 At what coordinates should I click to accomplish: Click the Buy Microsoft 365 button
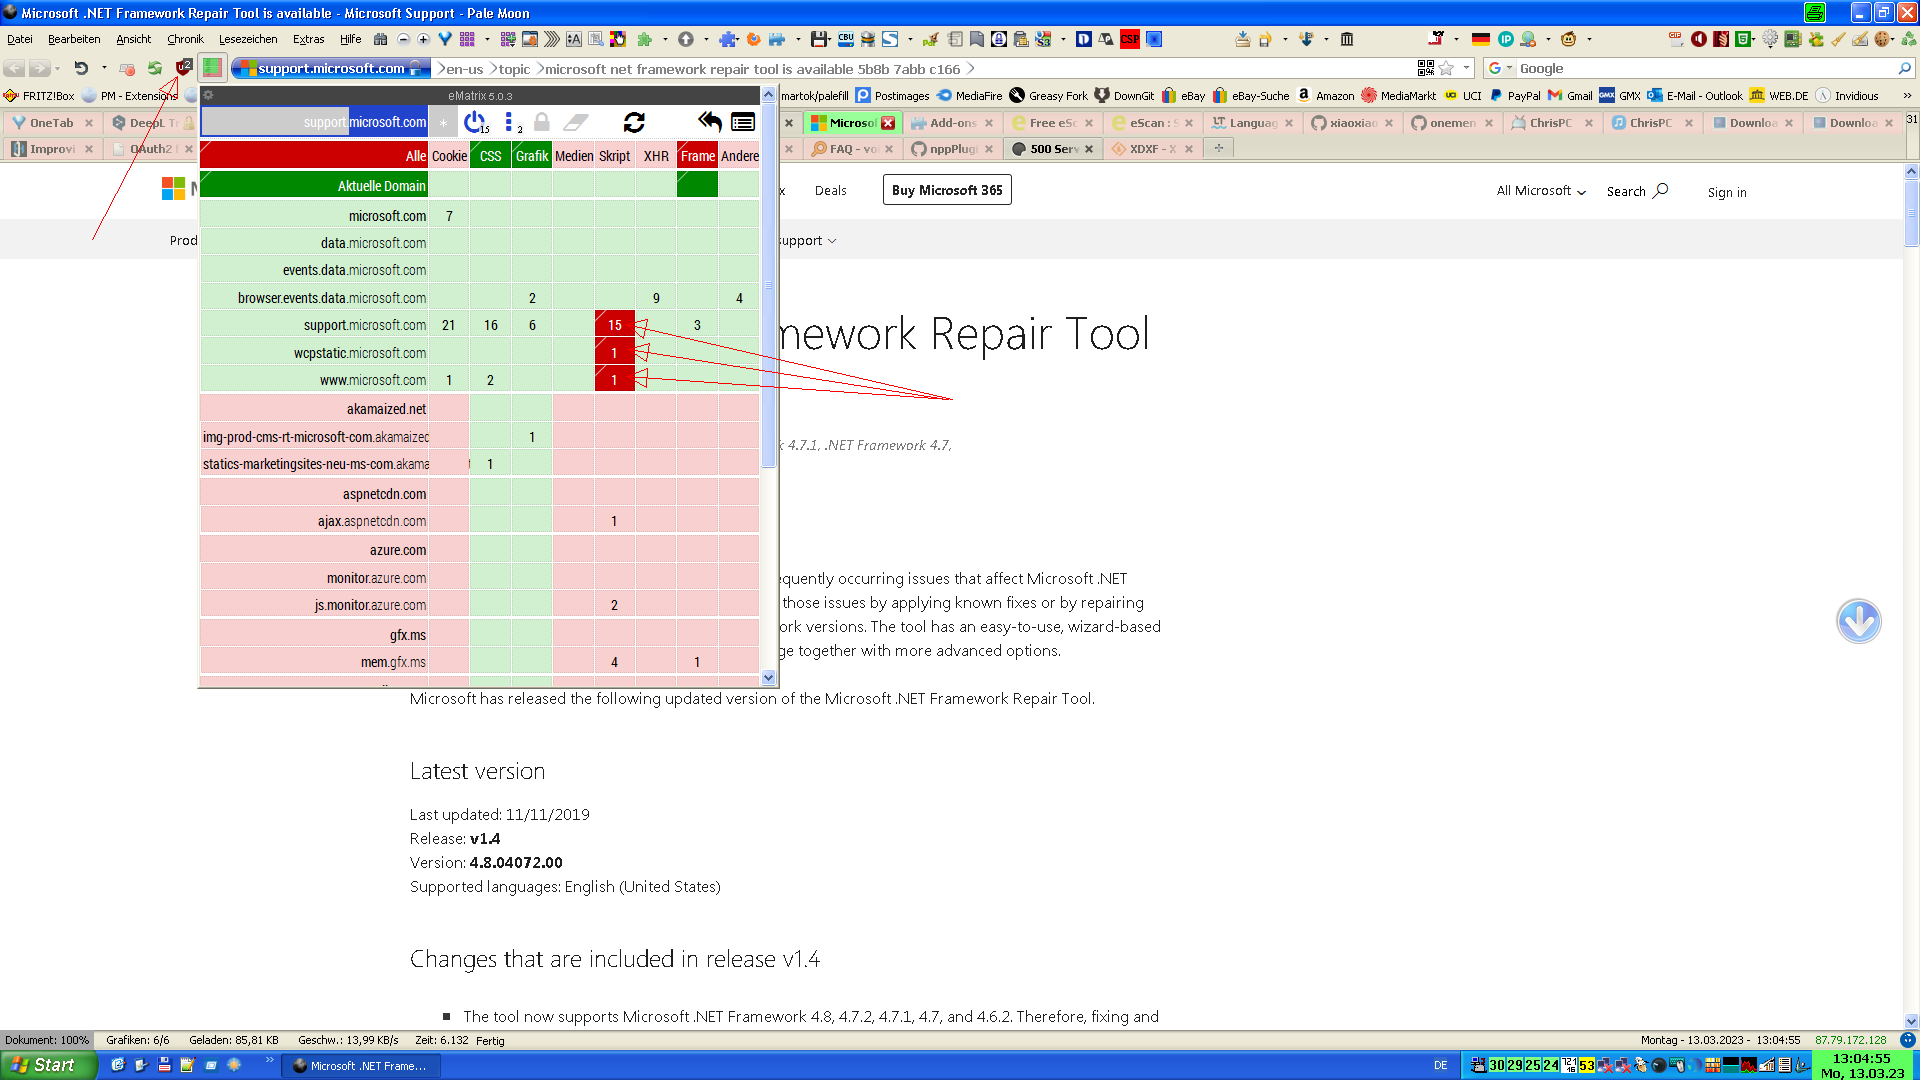coord(946,190)
